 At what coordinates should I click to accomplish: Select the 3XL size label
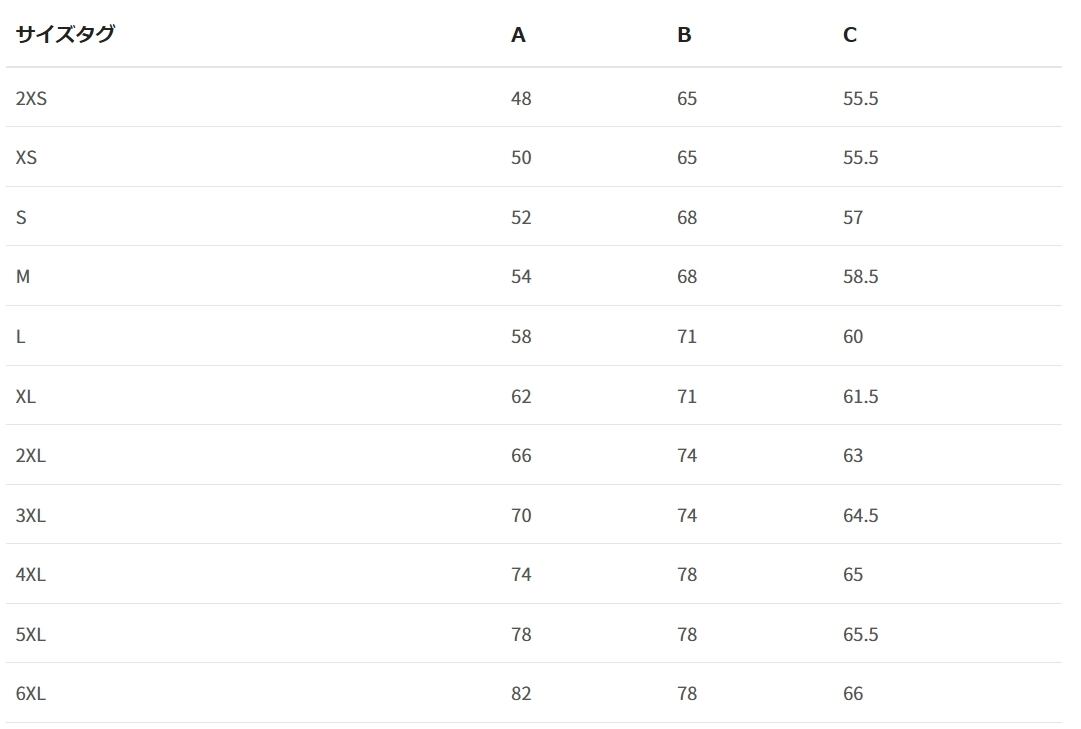point(31,516)
